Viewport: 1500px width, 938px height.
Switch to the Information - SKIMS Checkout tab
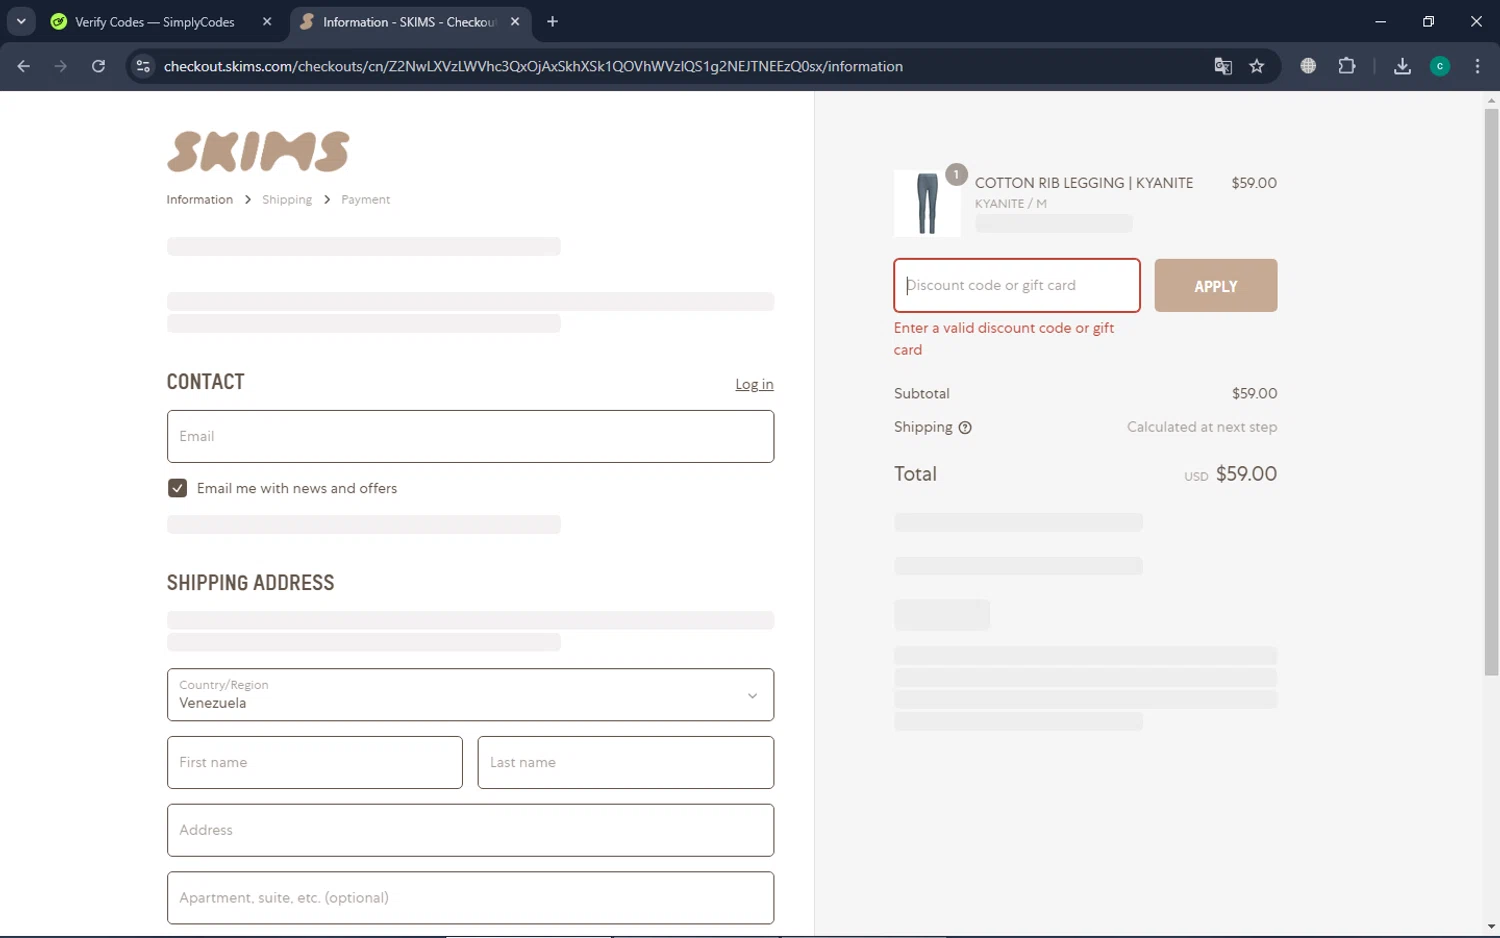[409, 21]
